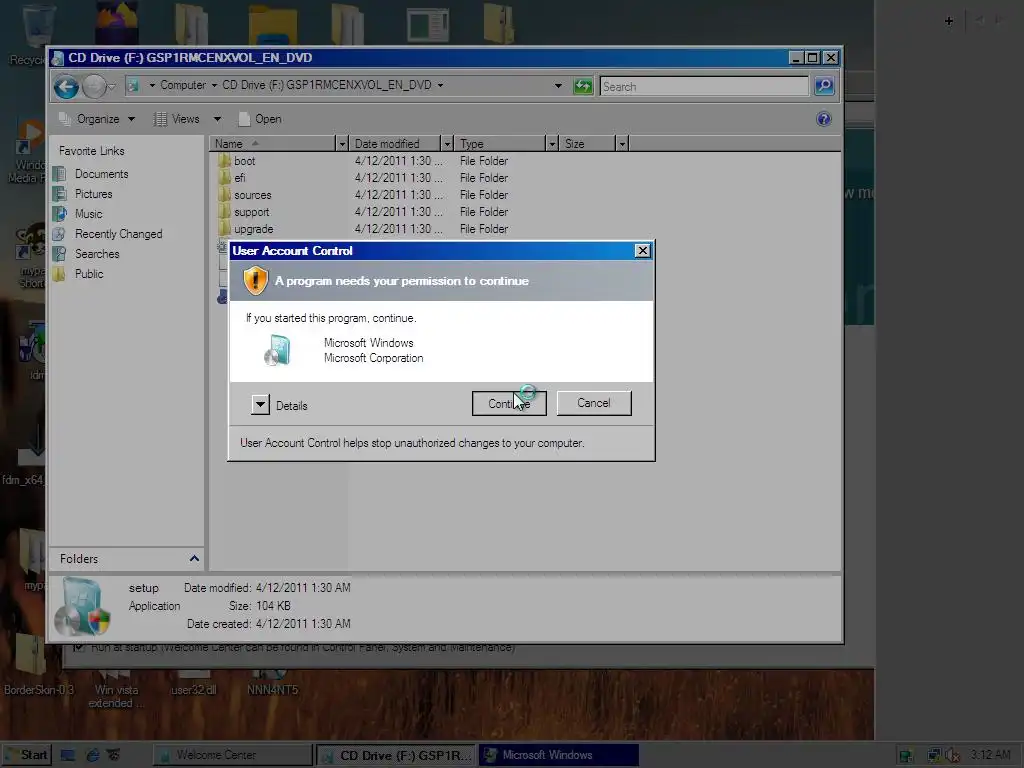Click the magnifier search button
The width and height of the screenshot is (1024, 768).
(824, 86)
